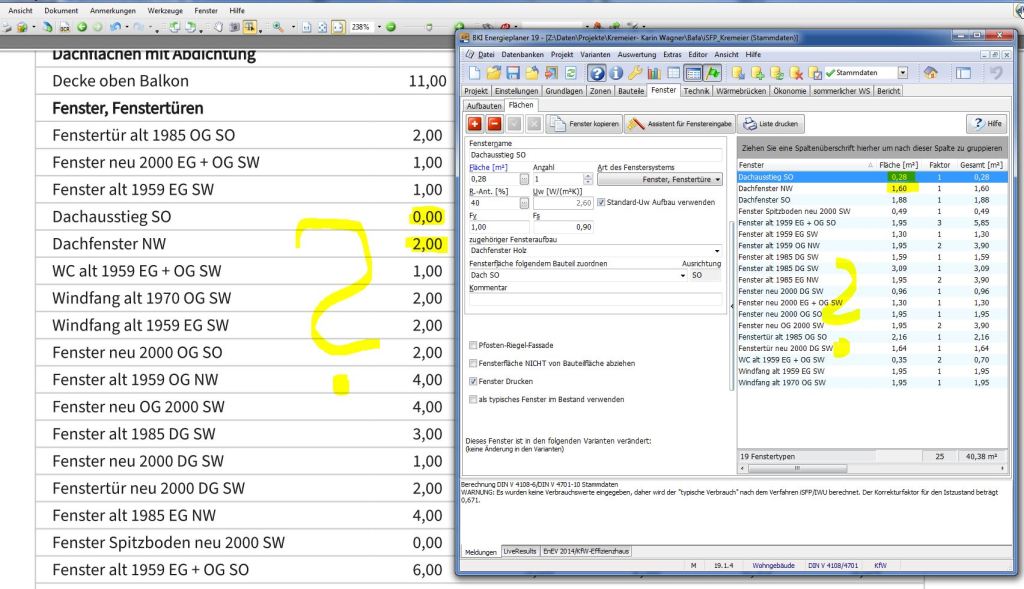Enable the Pfosten-Riegel-Fassade checkbox
This screenshot has height=589, width=1024.
pos(473,345)
